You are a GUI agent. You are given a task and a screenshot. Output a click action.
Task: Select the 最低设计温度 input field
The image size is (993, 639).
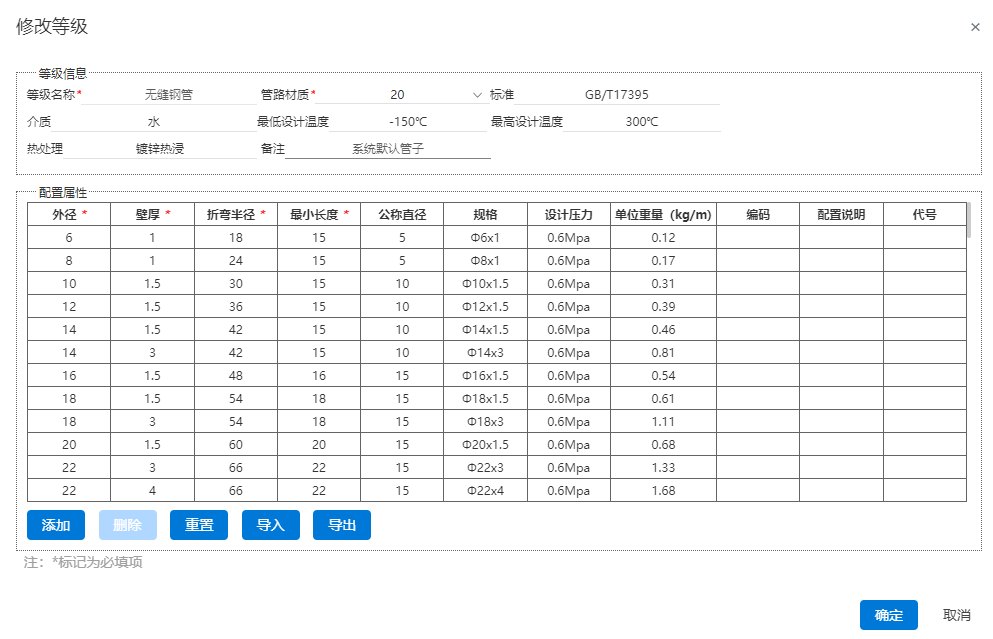tap(408, 122)
